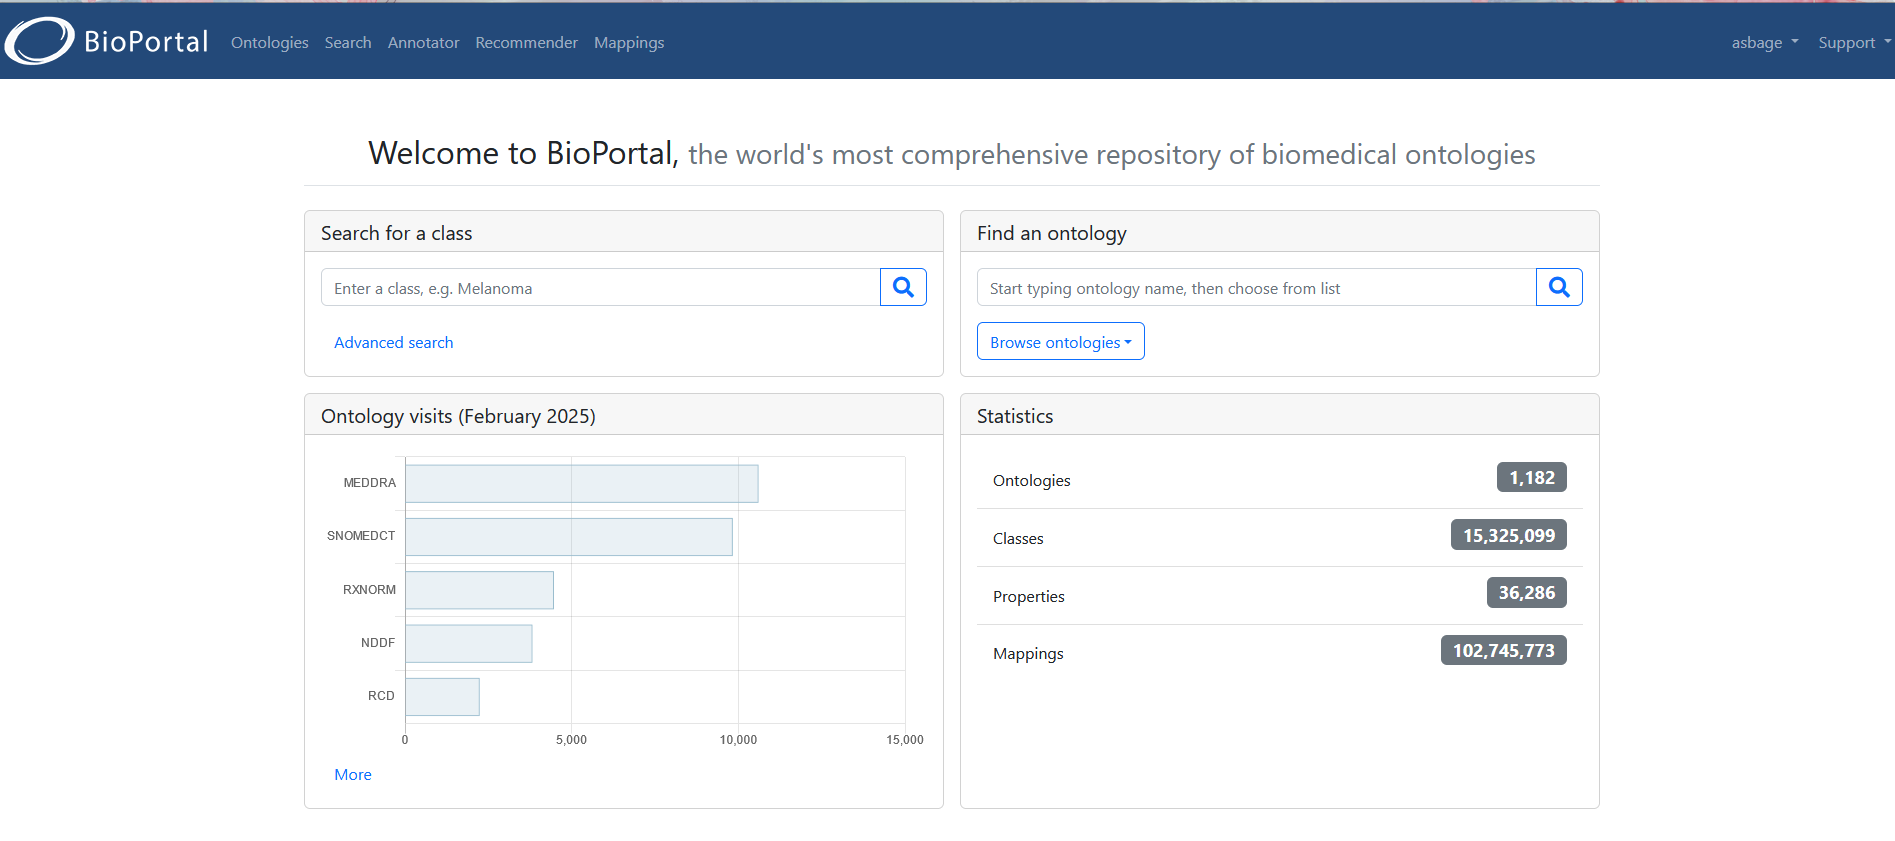Open the Recommender page
Viewport: 1895px width, 841px height.
coord(526,42)
